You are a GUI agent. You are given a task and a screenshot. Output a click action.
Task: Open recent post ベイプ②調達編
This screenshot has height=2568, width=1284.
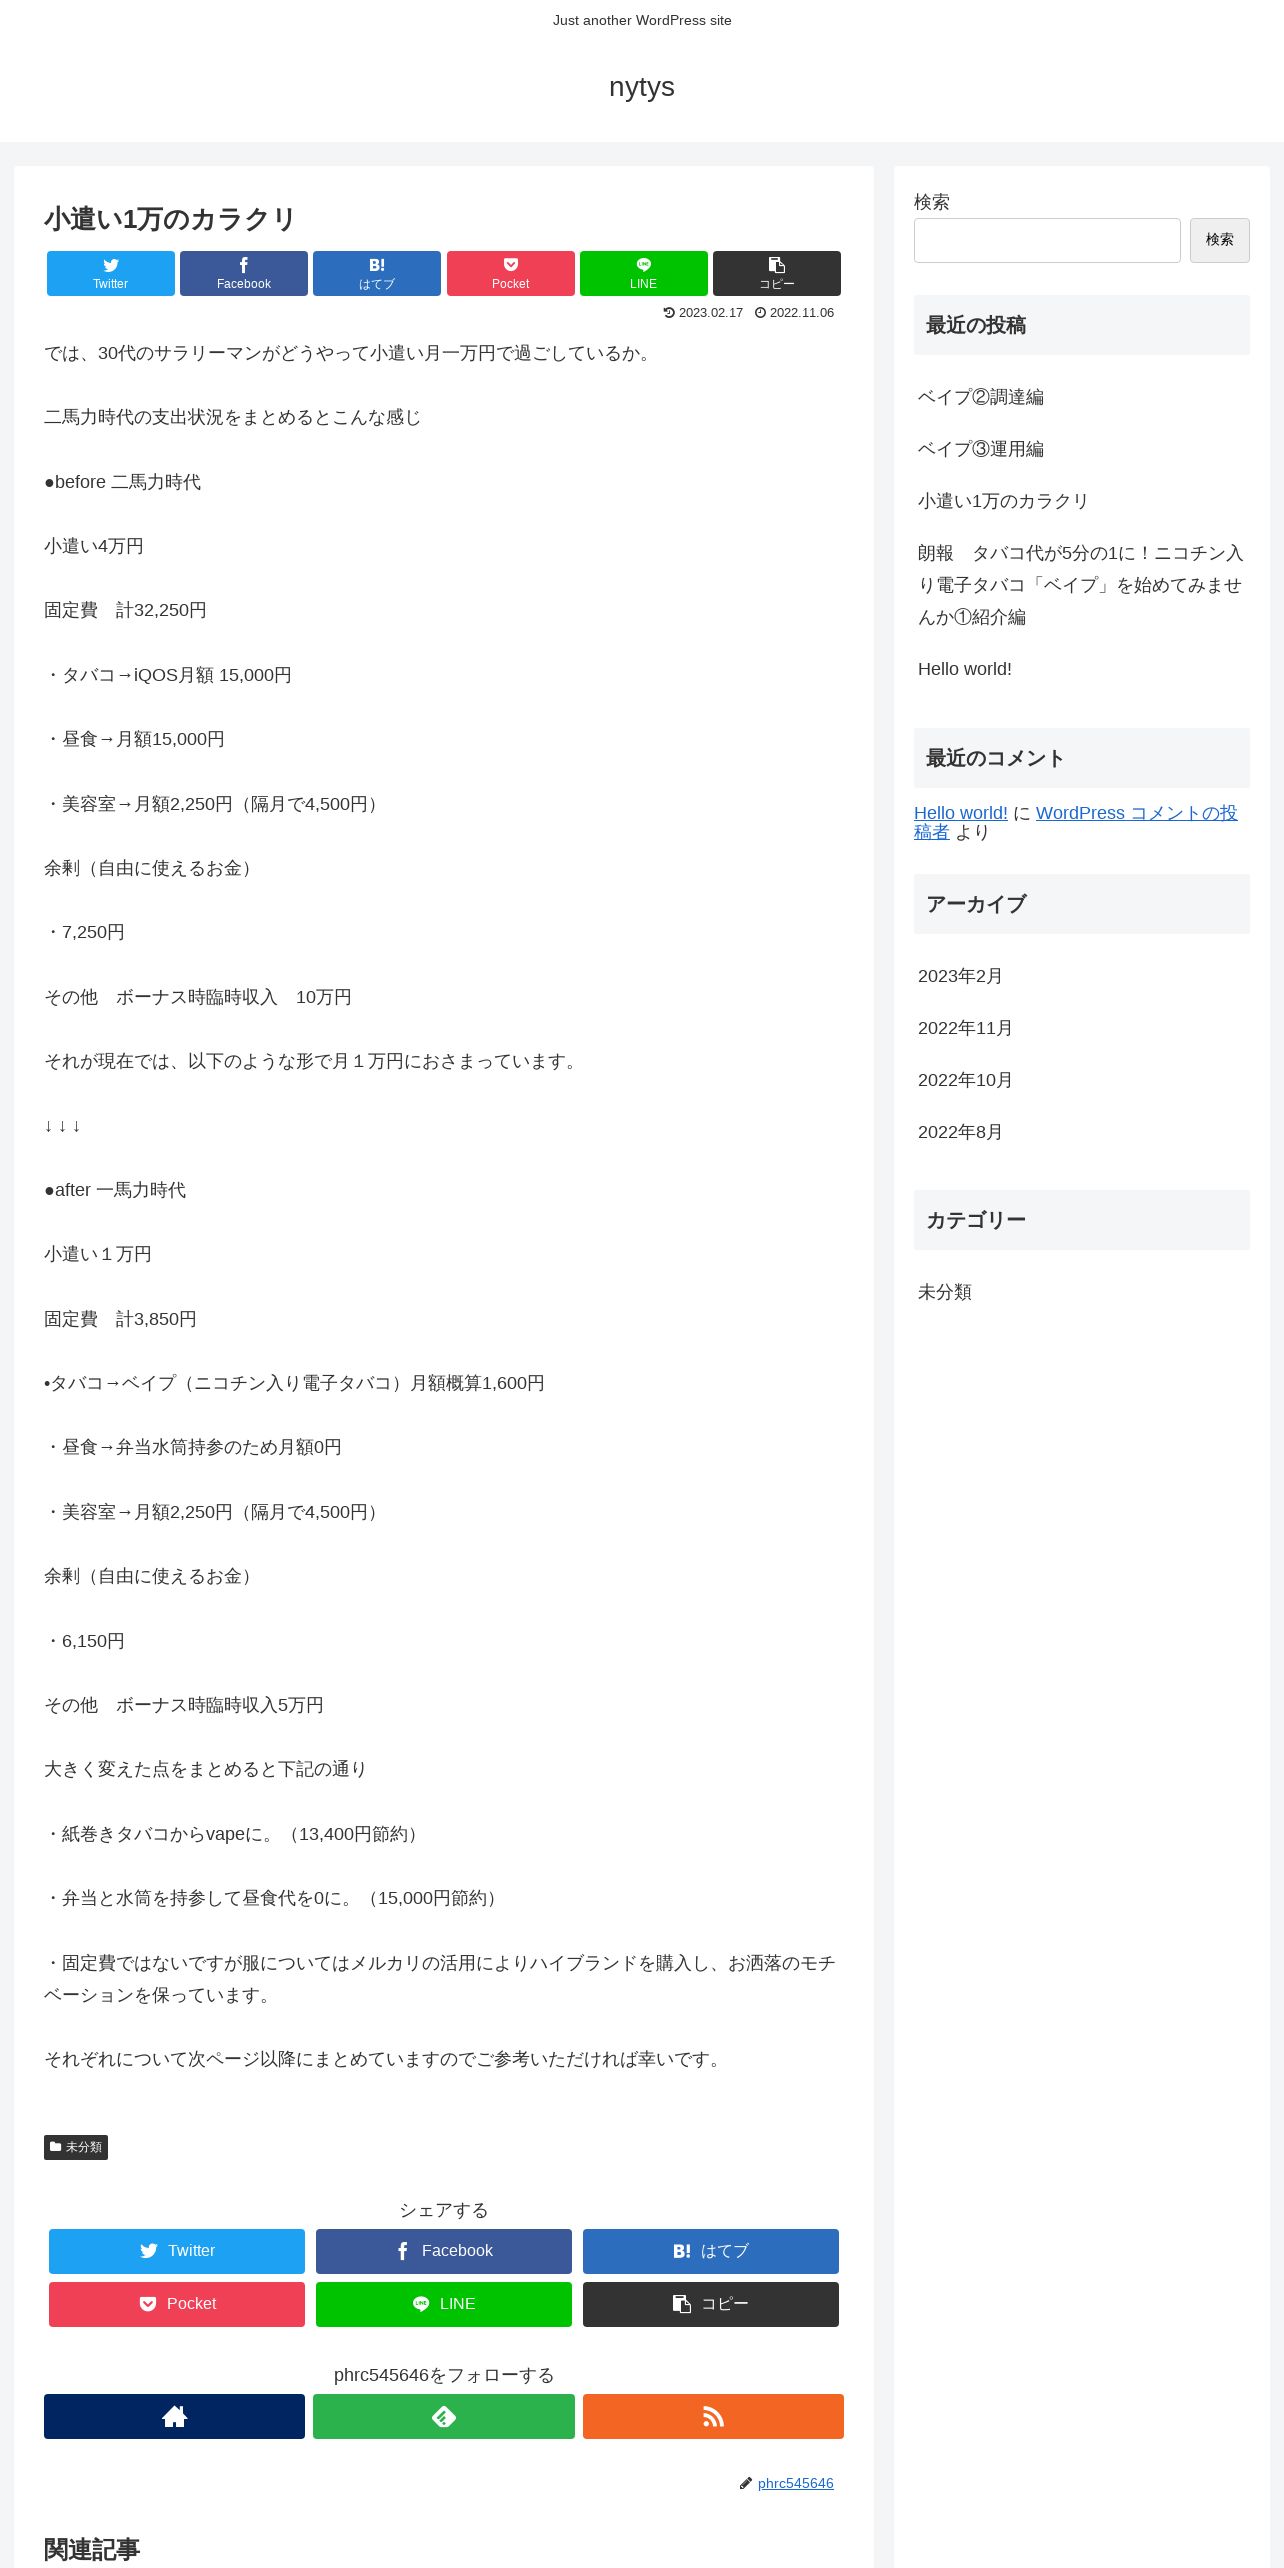[x=981, y=397]
